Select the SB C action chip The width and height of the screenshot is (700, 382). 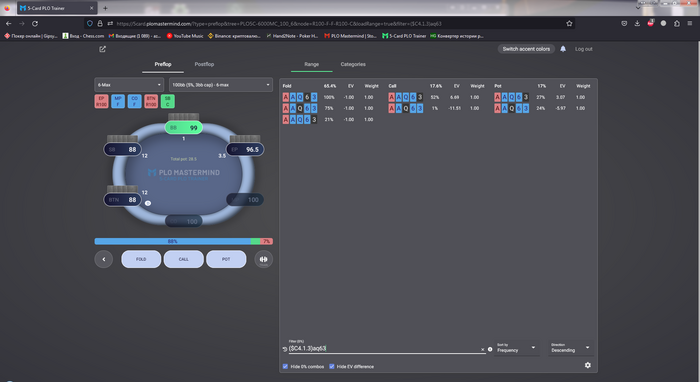click(167, 101)
